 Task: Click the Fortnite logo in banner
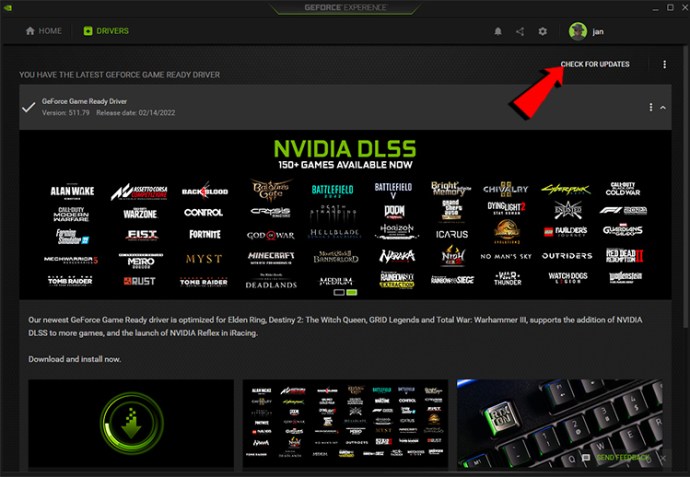[x=205, y=234]
